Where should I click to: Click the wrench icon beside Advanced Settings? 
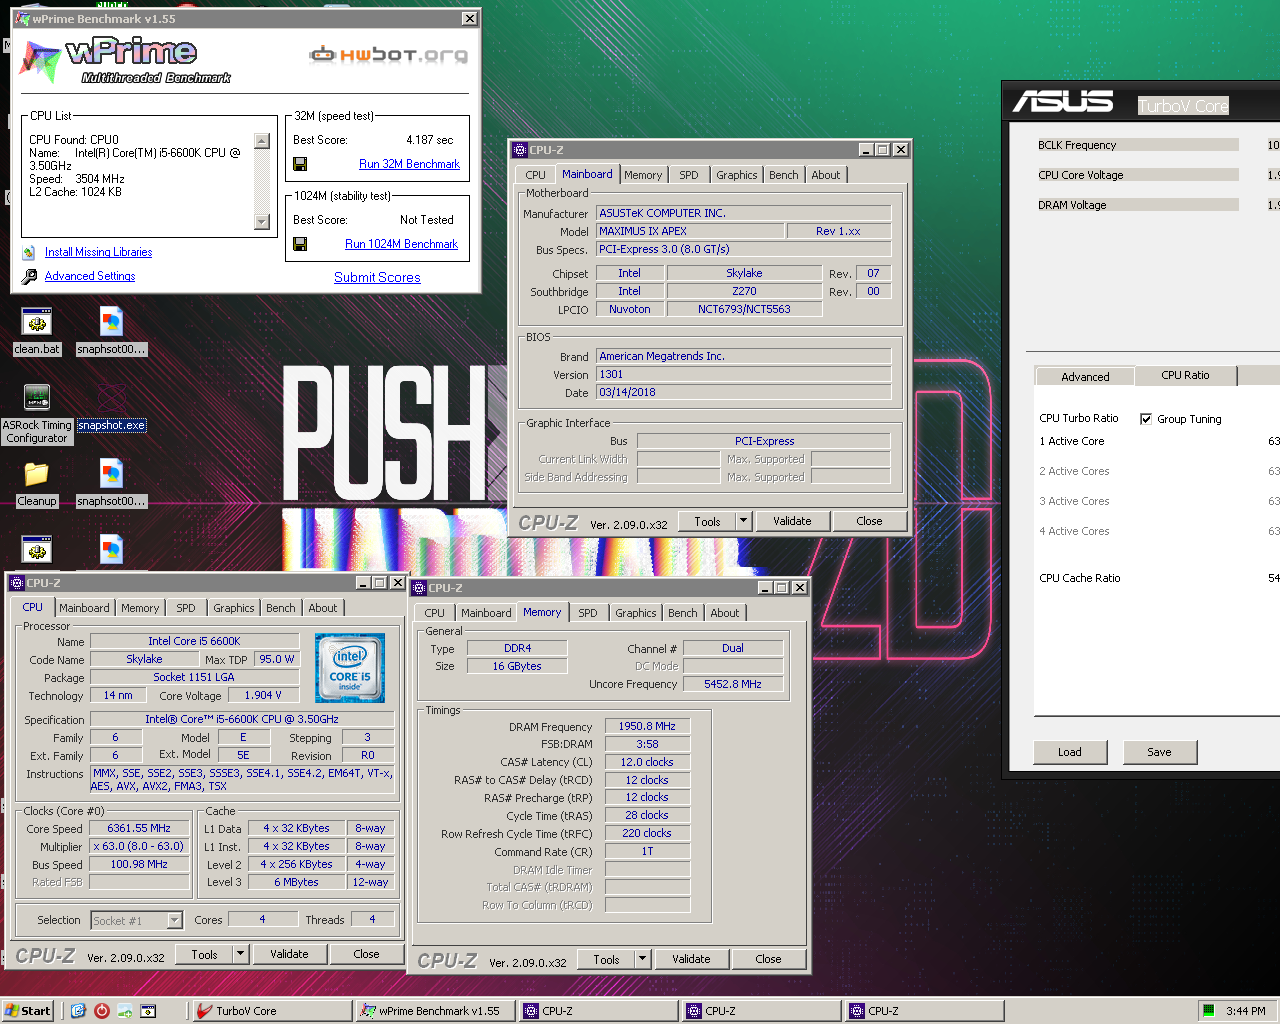[29, 276]
